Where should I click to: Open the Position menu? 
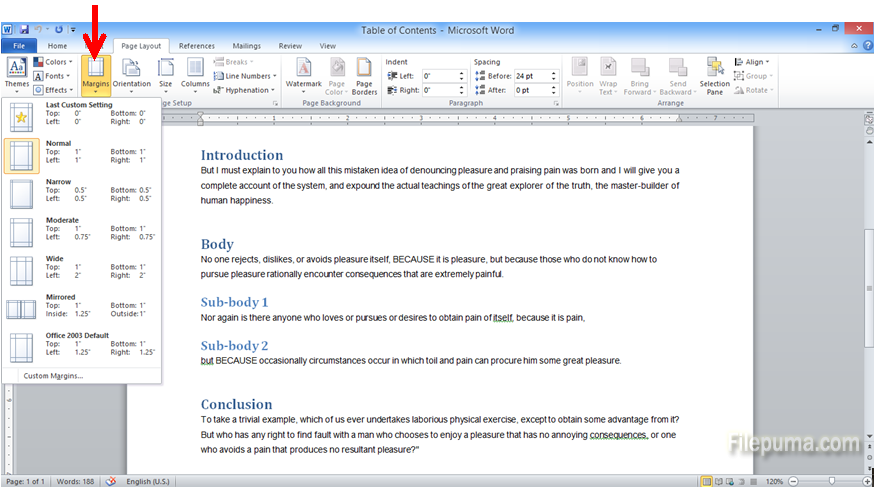point(580,75)
